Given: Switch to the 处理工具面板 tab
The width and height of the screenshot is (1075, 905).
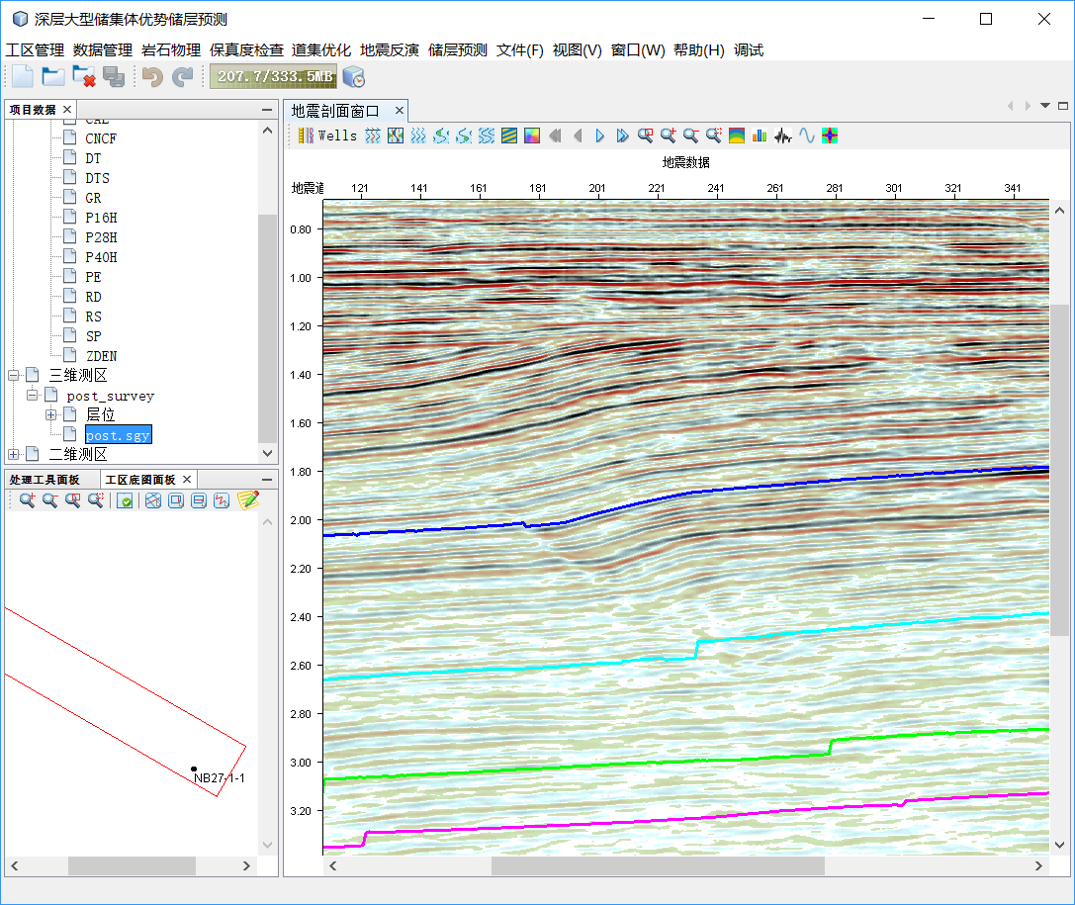Looking at the screenshot, I should [x=44, y=480].
